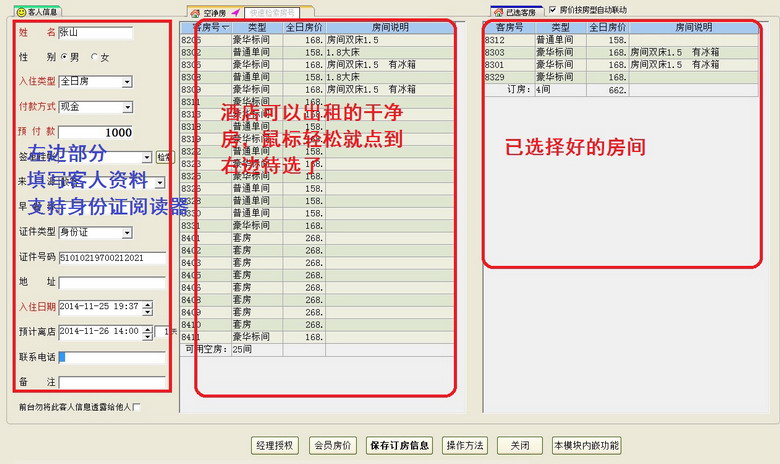Select the 男 gender radio button
This screenshot has height=464, width=780.
[x=65, y=57]
